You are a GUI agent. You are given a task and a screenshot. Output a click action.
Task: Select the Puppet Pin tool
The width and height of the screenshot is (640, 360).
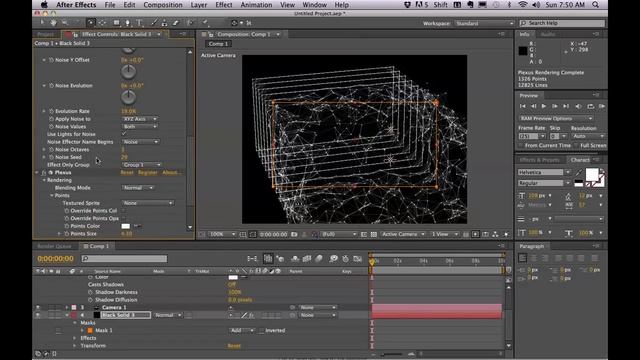[206, 23]
